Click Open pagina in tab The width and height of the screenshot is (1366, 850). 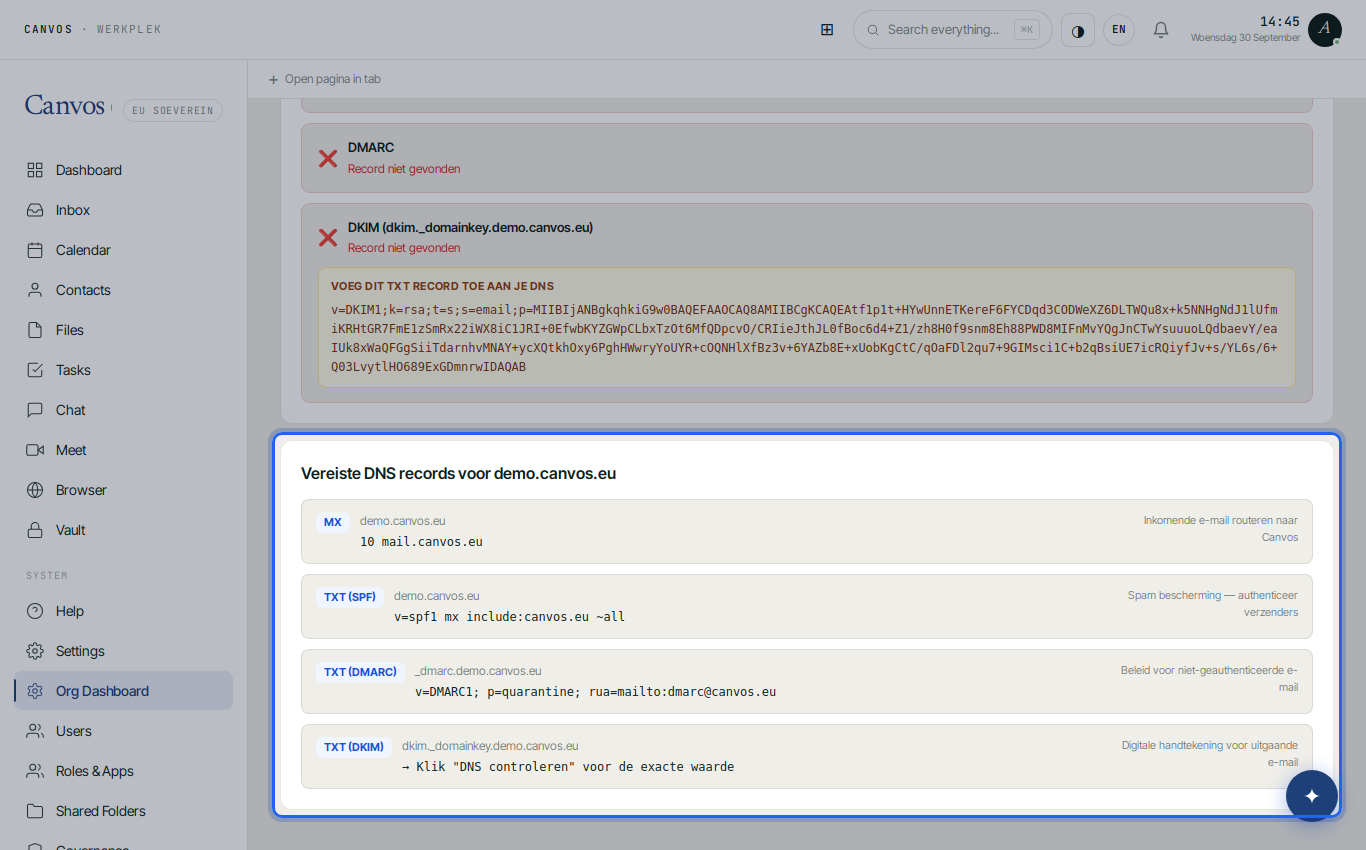(325, 79)
